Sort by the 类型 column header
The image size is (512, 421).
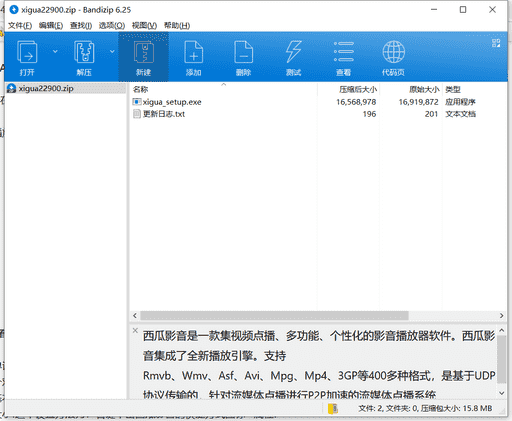[x=453, y=89]
